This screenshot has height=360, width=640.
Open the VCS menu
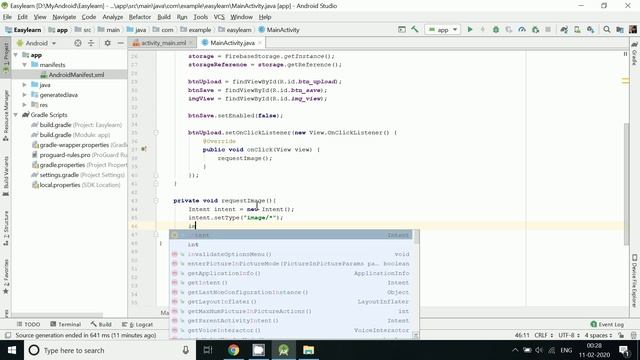(219, 17)
